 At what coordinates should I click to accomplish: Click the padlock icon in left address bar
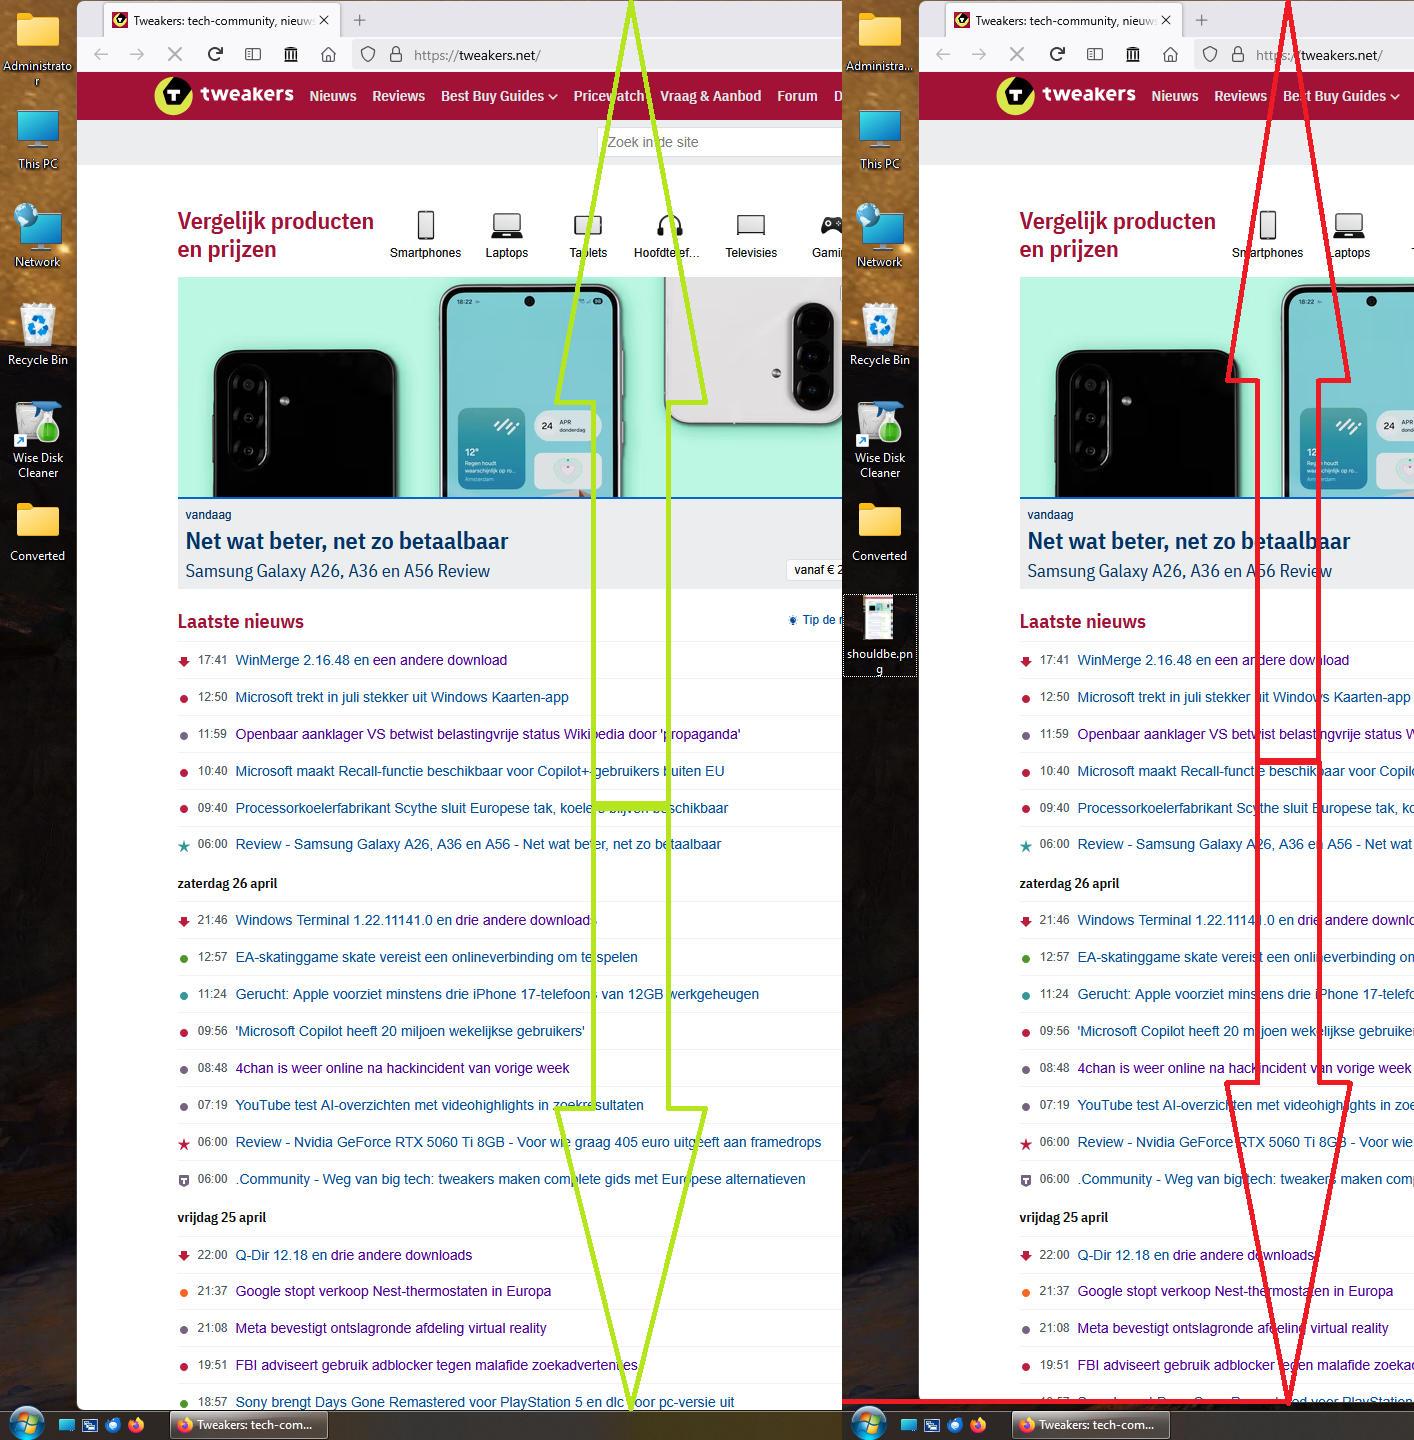coord(396,54)
